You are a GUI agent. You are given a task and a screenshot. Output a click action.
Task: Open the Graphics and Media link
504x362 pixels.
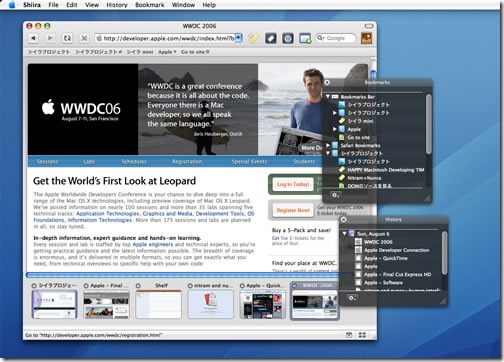[x=167, y=214]
